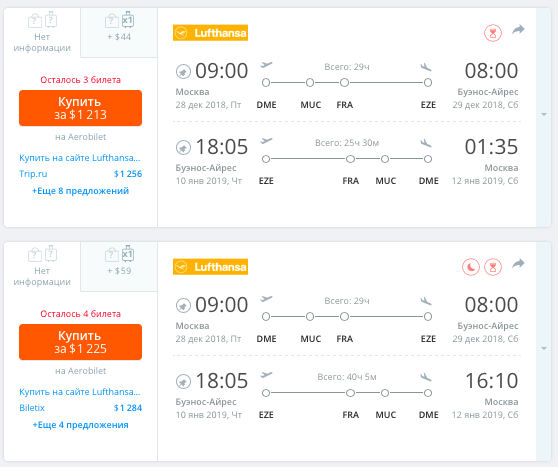Click hourglass long-layover icon on first ticket

493,33
